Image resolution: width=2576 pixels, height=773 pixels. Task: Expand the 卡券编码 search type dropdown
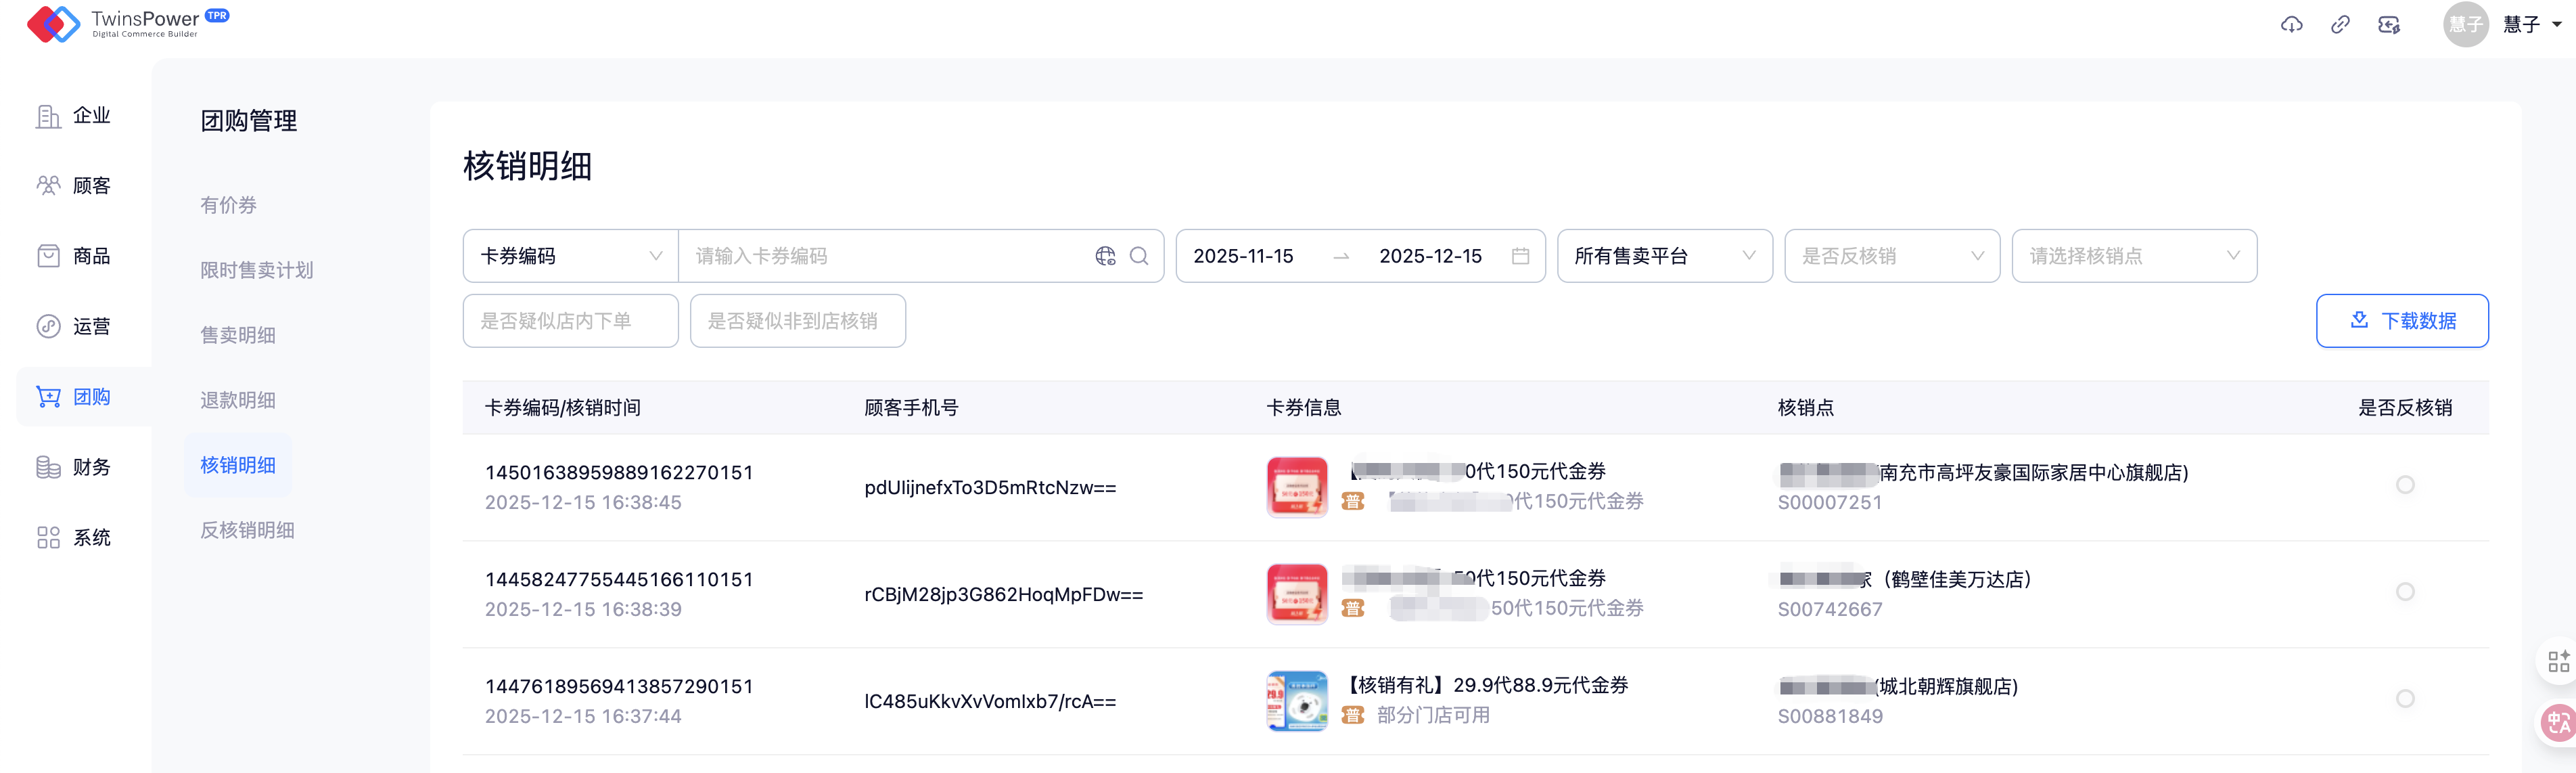[570, 256]
